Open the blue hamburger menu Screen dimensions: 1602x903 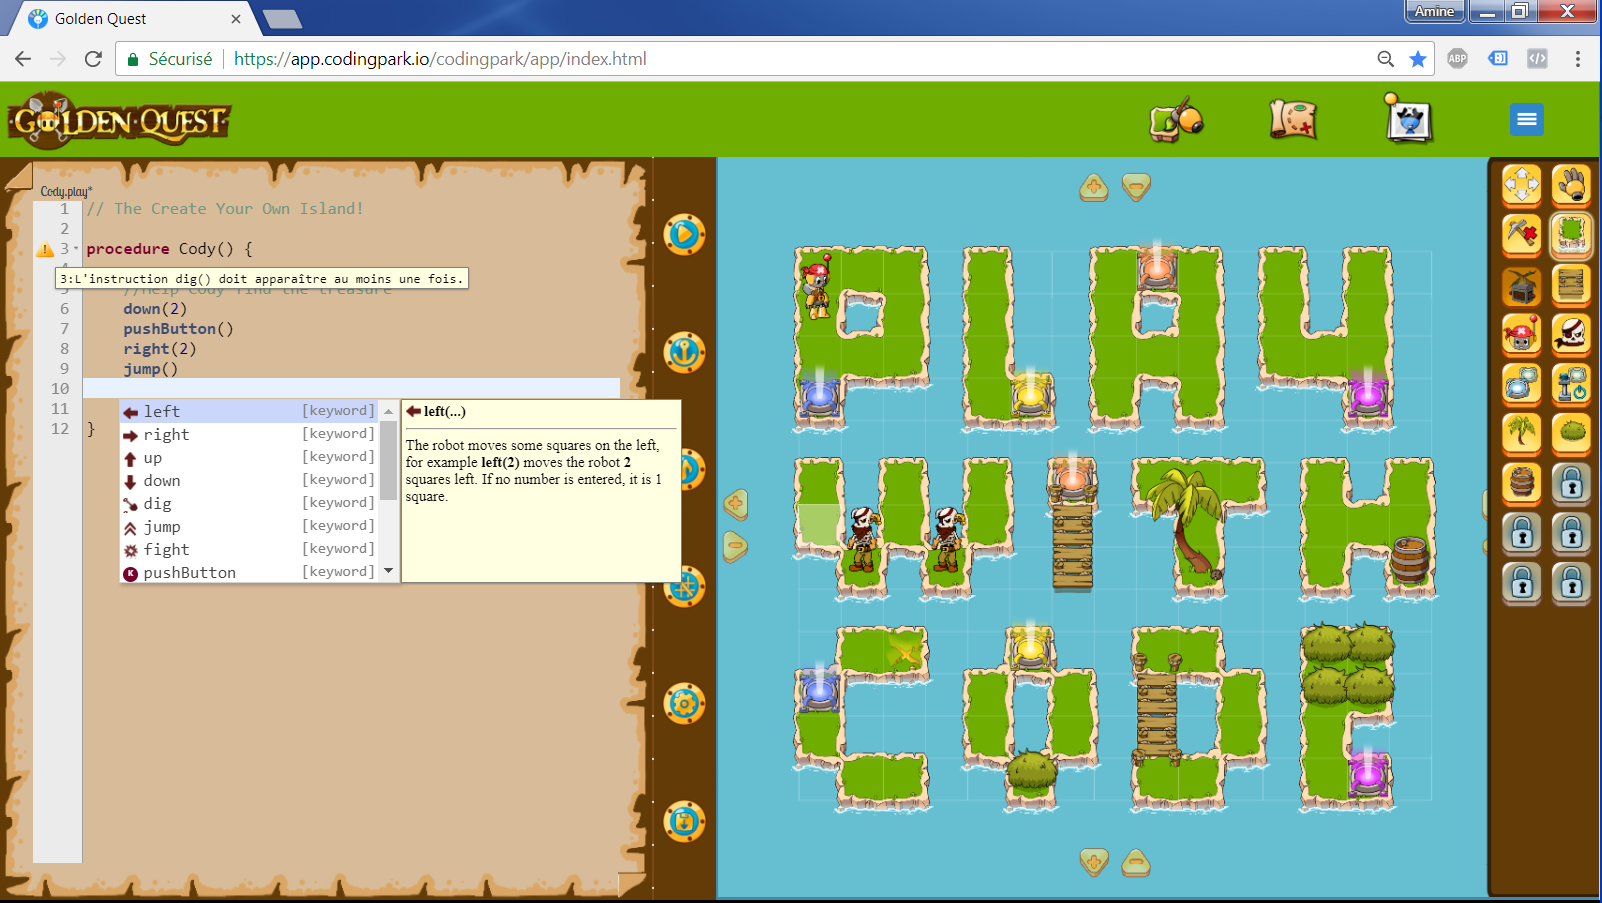pos(1526,120)
